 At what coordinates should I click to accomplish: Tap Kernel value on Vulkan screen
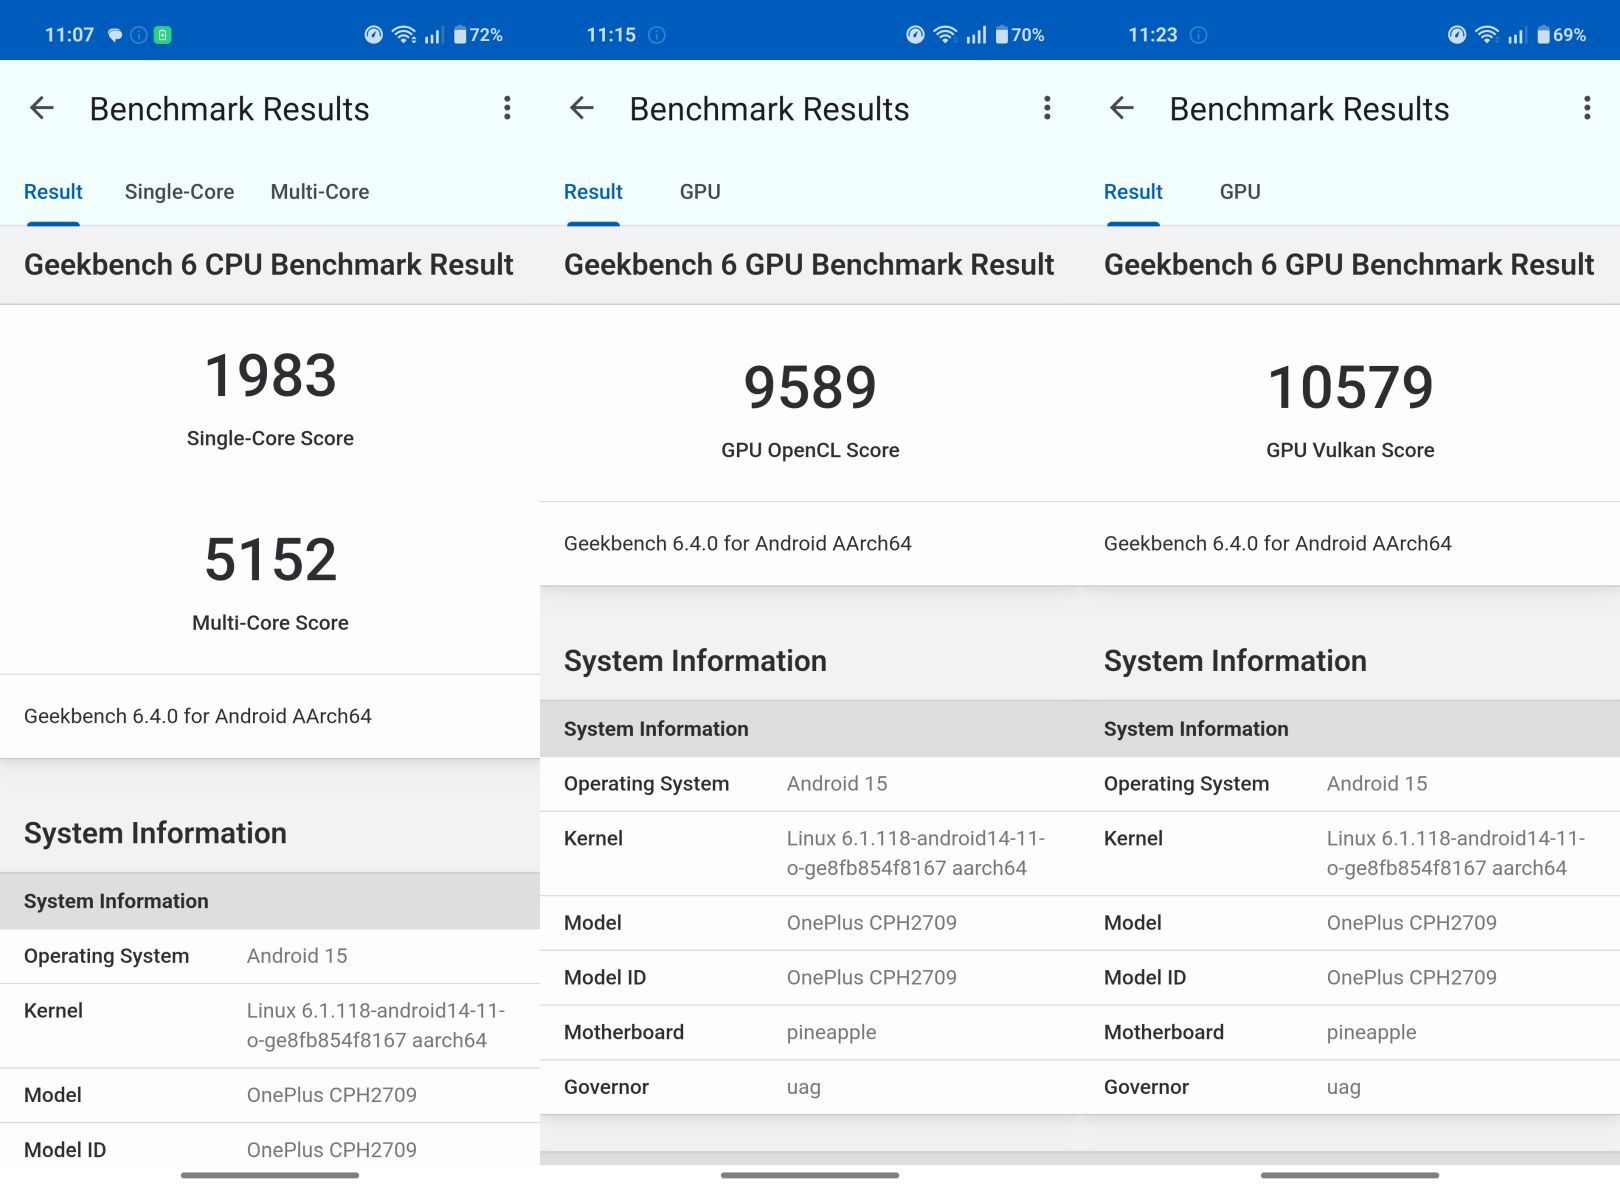click(x=1456, y=853)
